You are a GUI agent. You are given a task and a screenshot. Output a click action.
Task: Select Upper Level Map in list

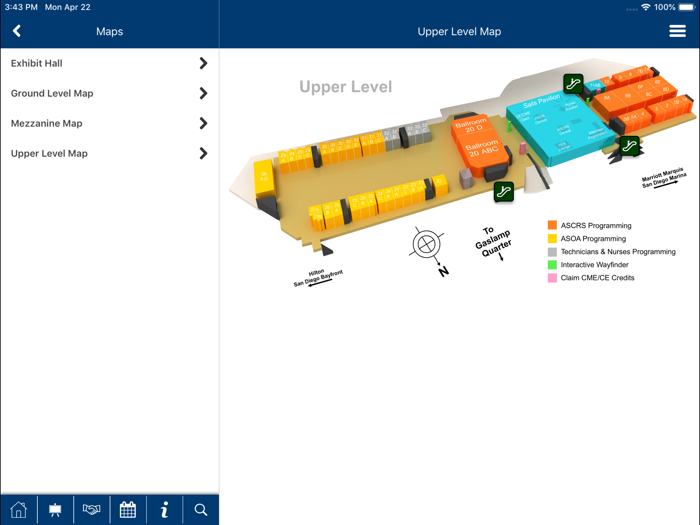point(50,153)
